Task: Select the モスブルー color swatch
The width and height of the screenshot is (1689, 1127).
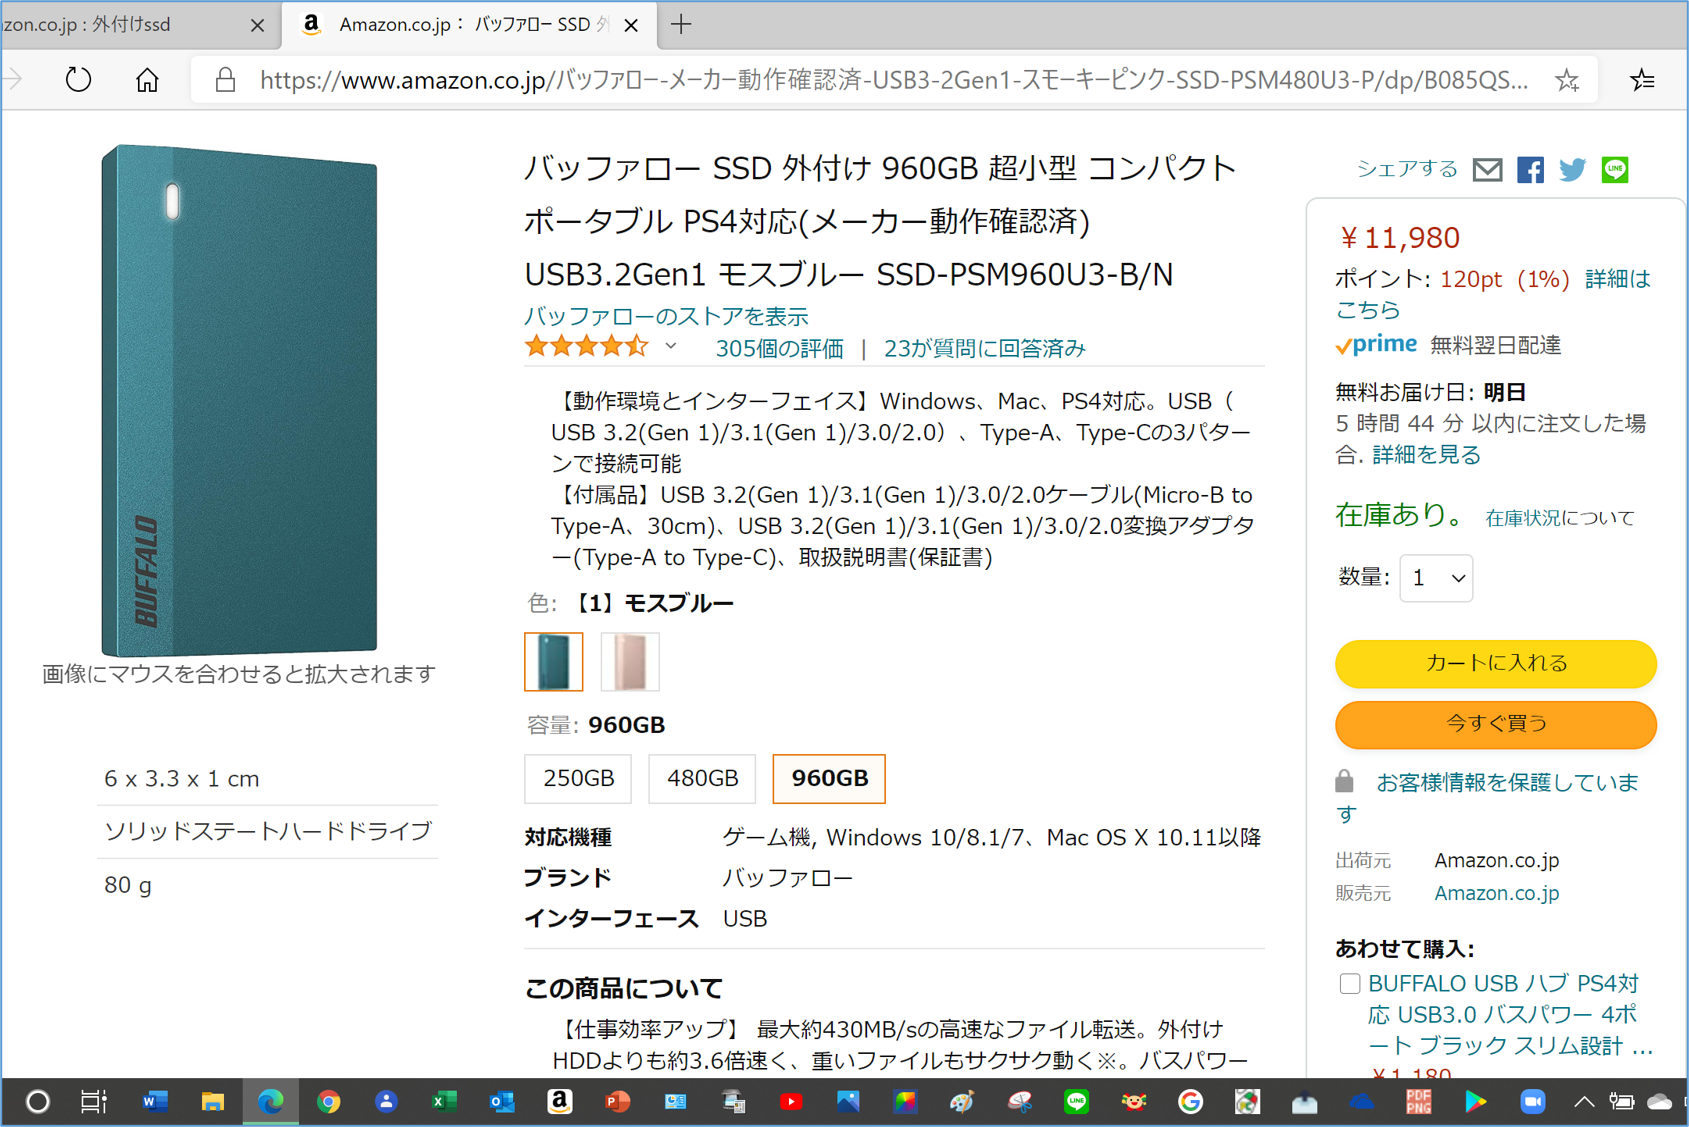Action: click(553, 661)
